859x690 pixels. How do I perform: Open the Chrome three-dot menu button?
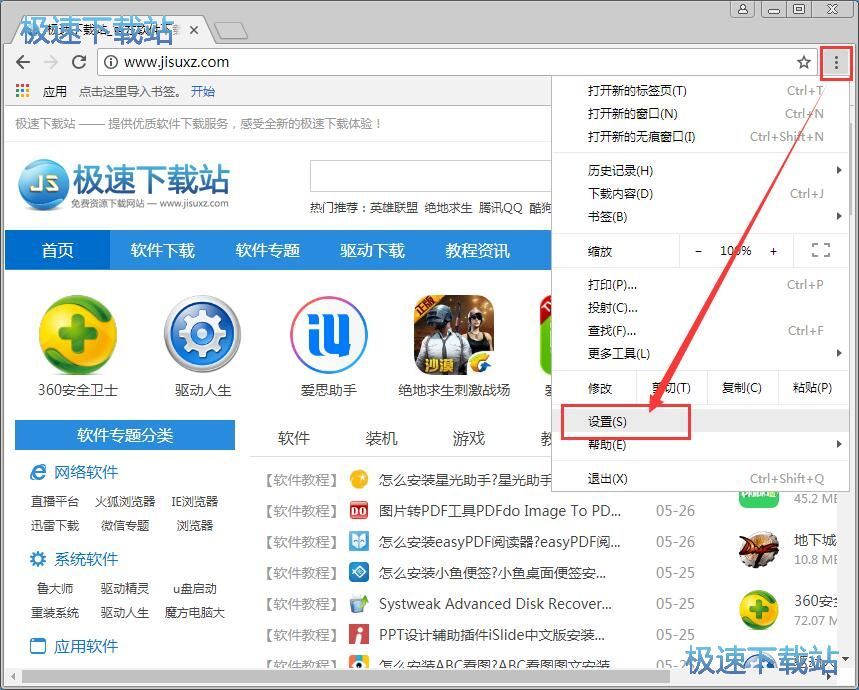836,62
